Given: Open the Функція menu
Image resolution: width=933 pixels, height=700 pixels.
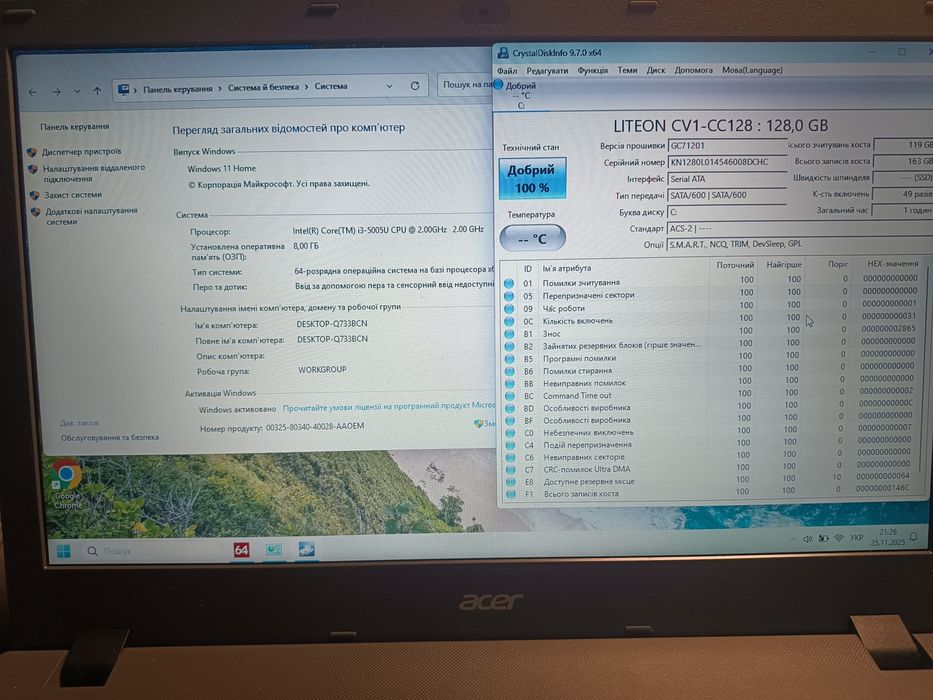Looking at the screenshot, I should click(x=593, y=70).
